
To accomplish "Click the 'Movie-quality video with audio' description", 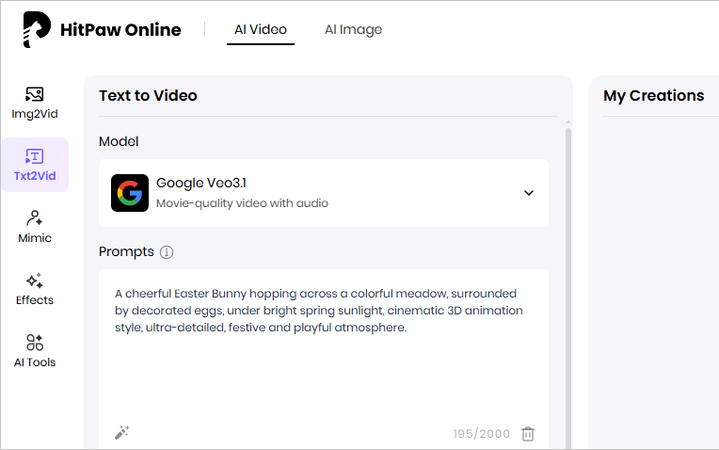I will click(x=242, y=203).
